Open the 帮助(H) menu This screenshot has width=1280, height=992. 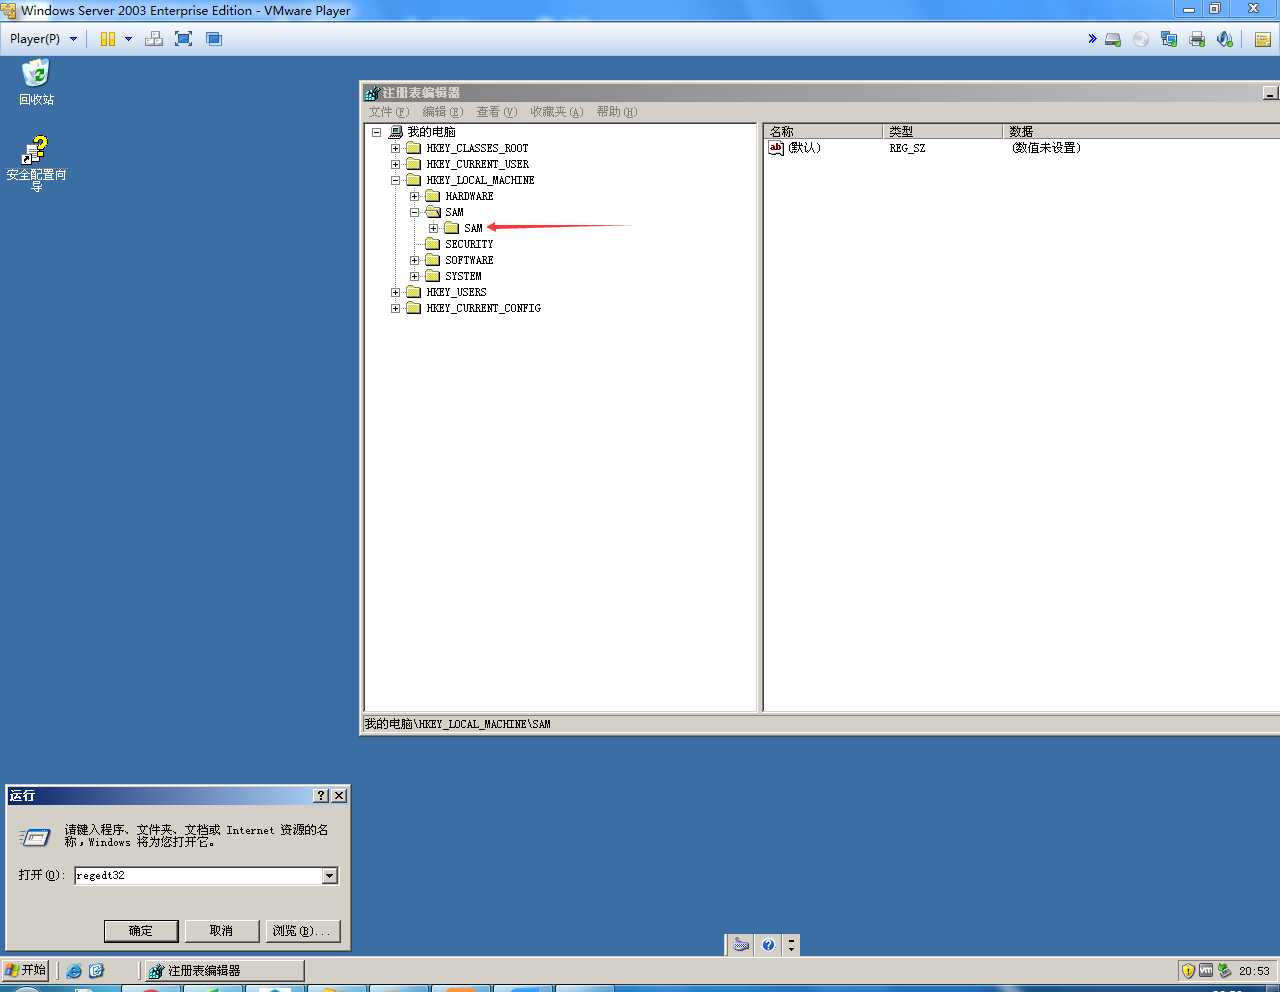coord(616,112)
